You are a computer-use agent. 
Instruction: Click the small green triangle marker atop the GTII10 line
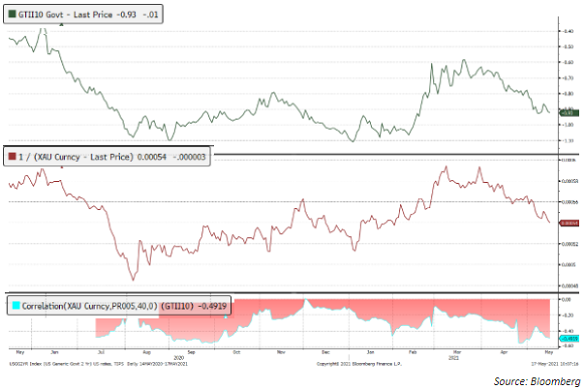pyautogui.click(x=62, y=25)
